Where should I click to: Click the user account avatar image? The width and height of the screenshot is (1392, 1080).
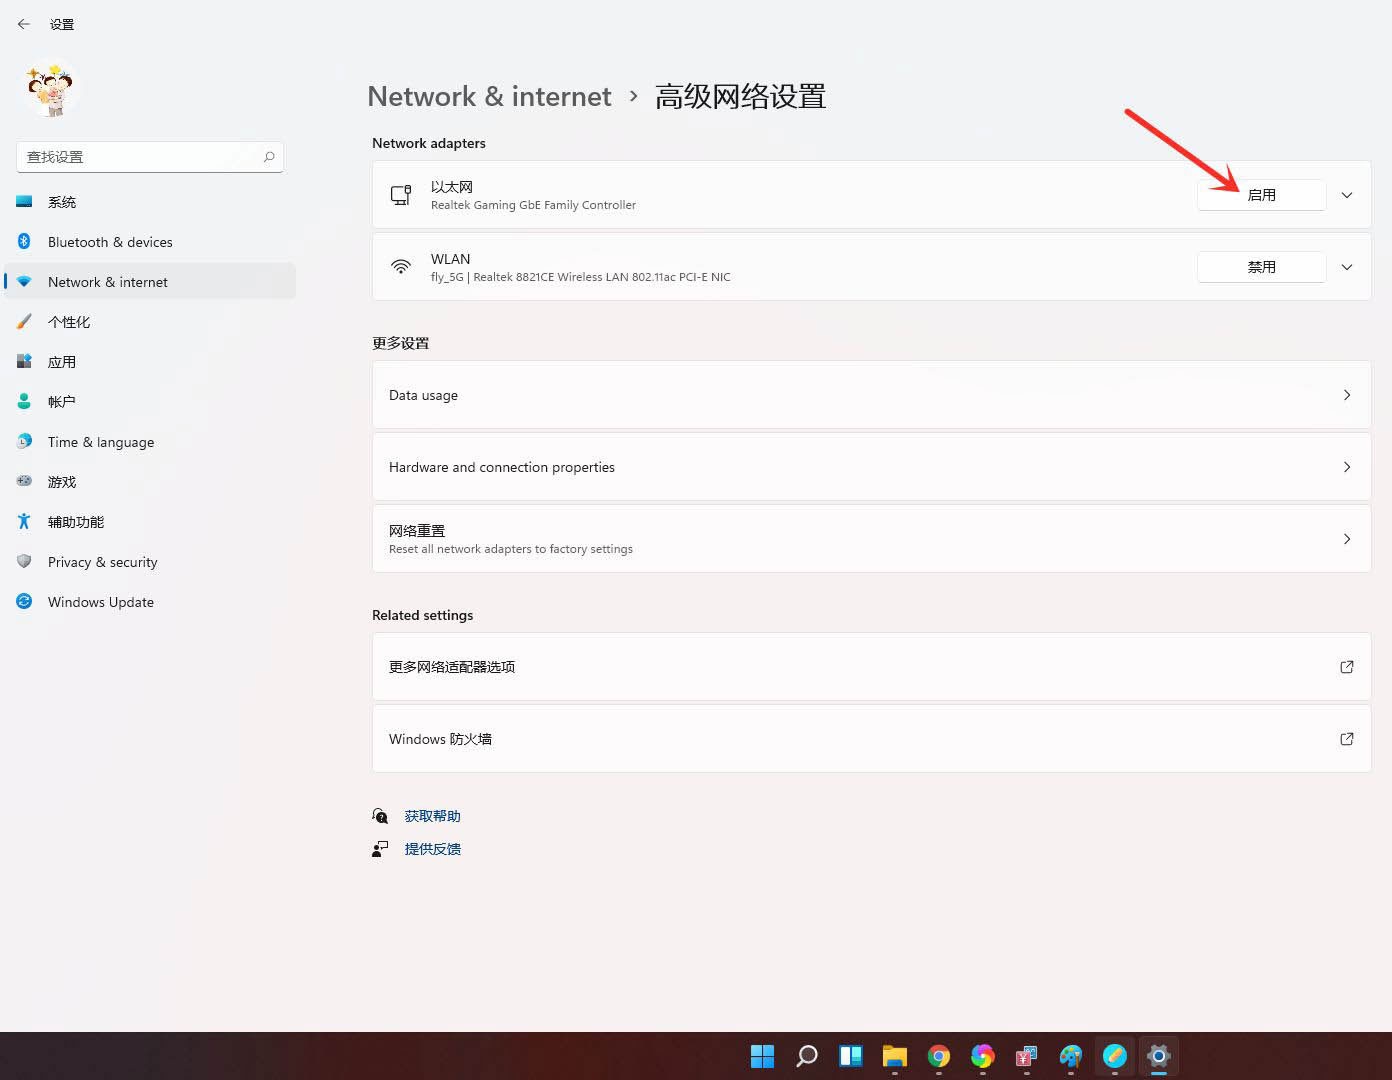[x=49, y=89]
